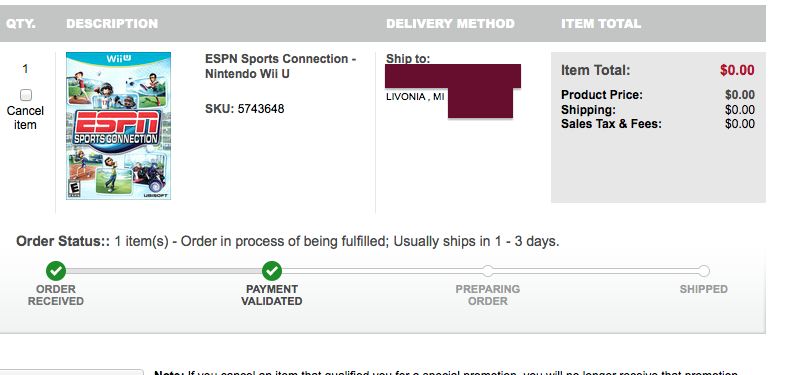Click the Description column header
Image resolution: width=786 pixels, height=375 pixels.
click(112, 24)
